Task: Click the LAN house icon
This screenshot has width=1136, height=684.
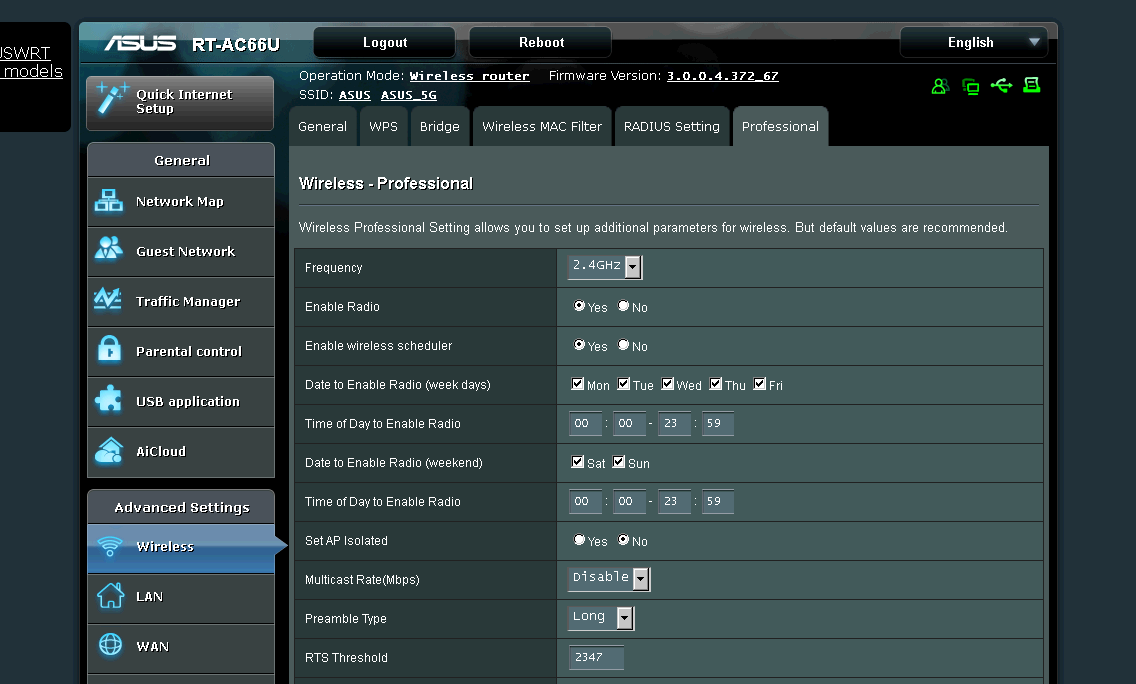Action: [x=111, y=596]
